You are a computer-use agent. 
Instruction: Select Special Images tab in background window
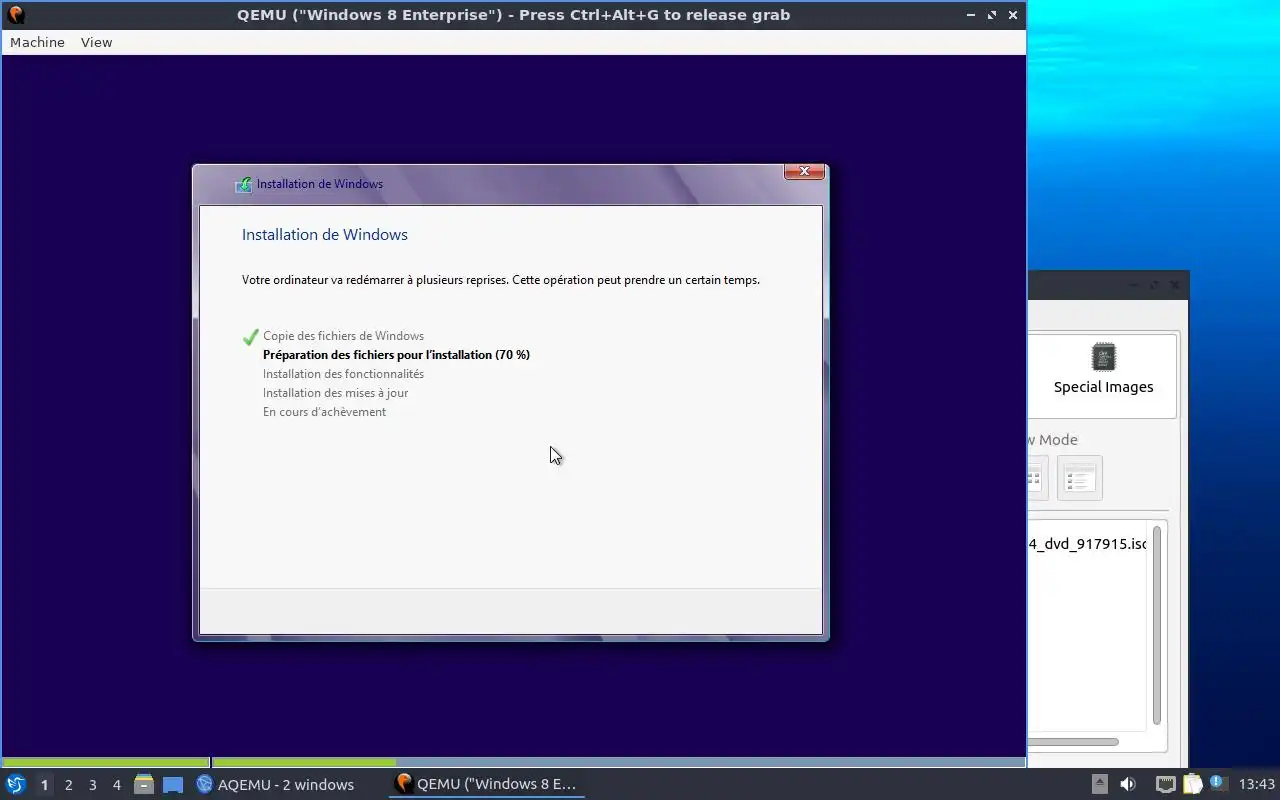pyautogui.click(x=1103, y=375)
